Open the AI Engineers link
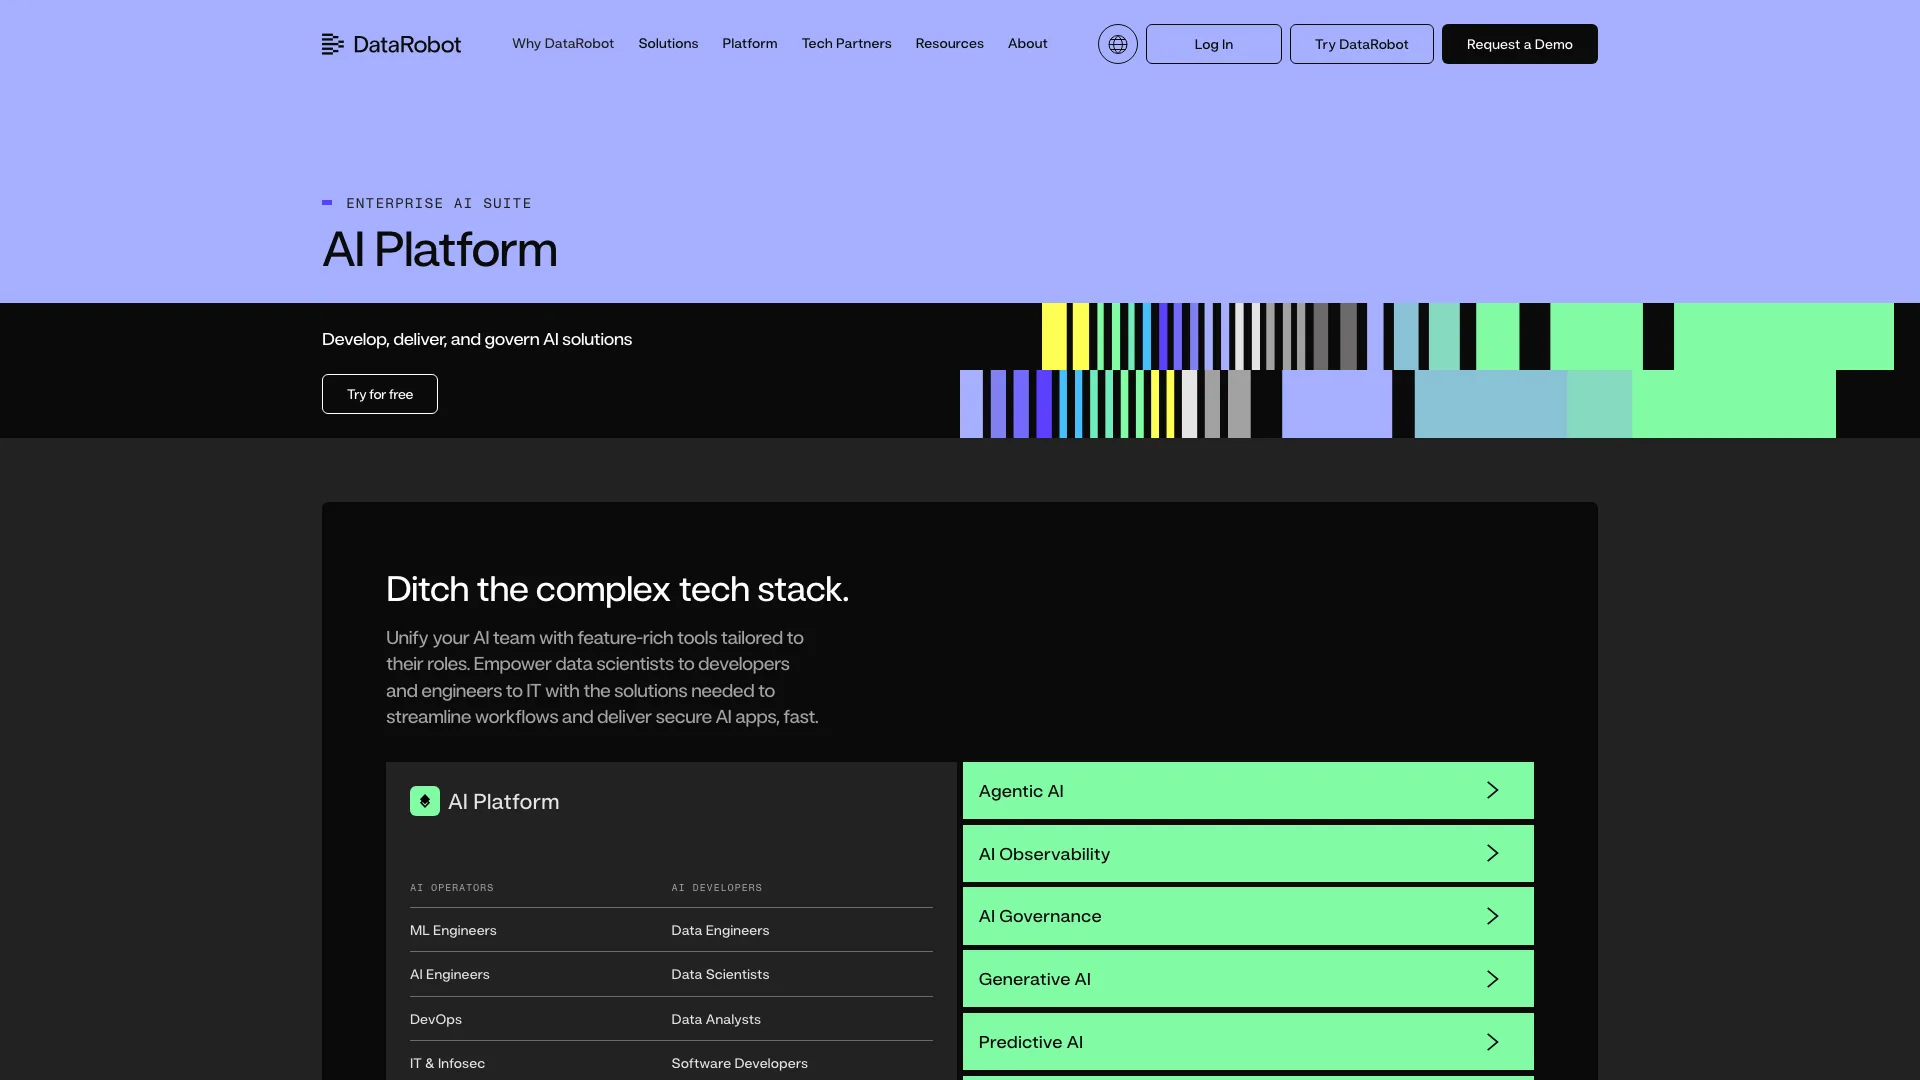 click(x=450, y=974)
